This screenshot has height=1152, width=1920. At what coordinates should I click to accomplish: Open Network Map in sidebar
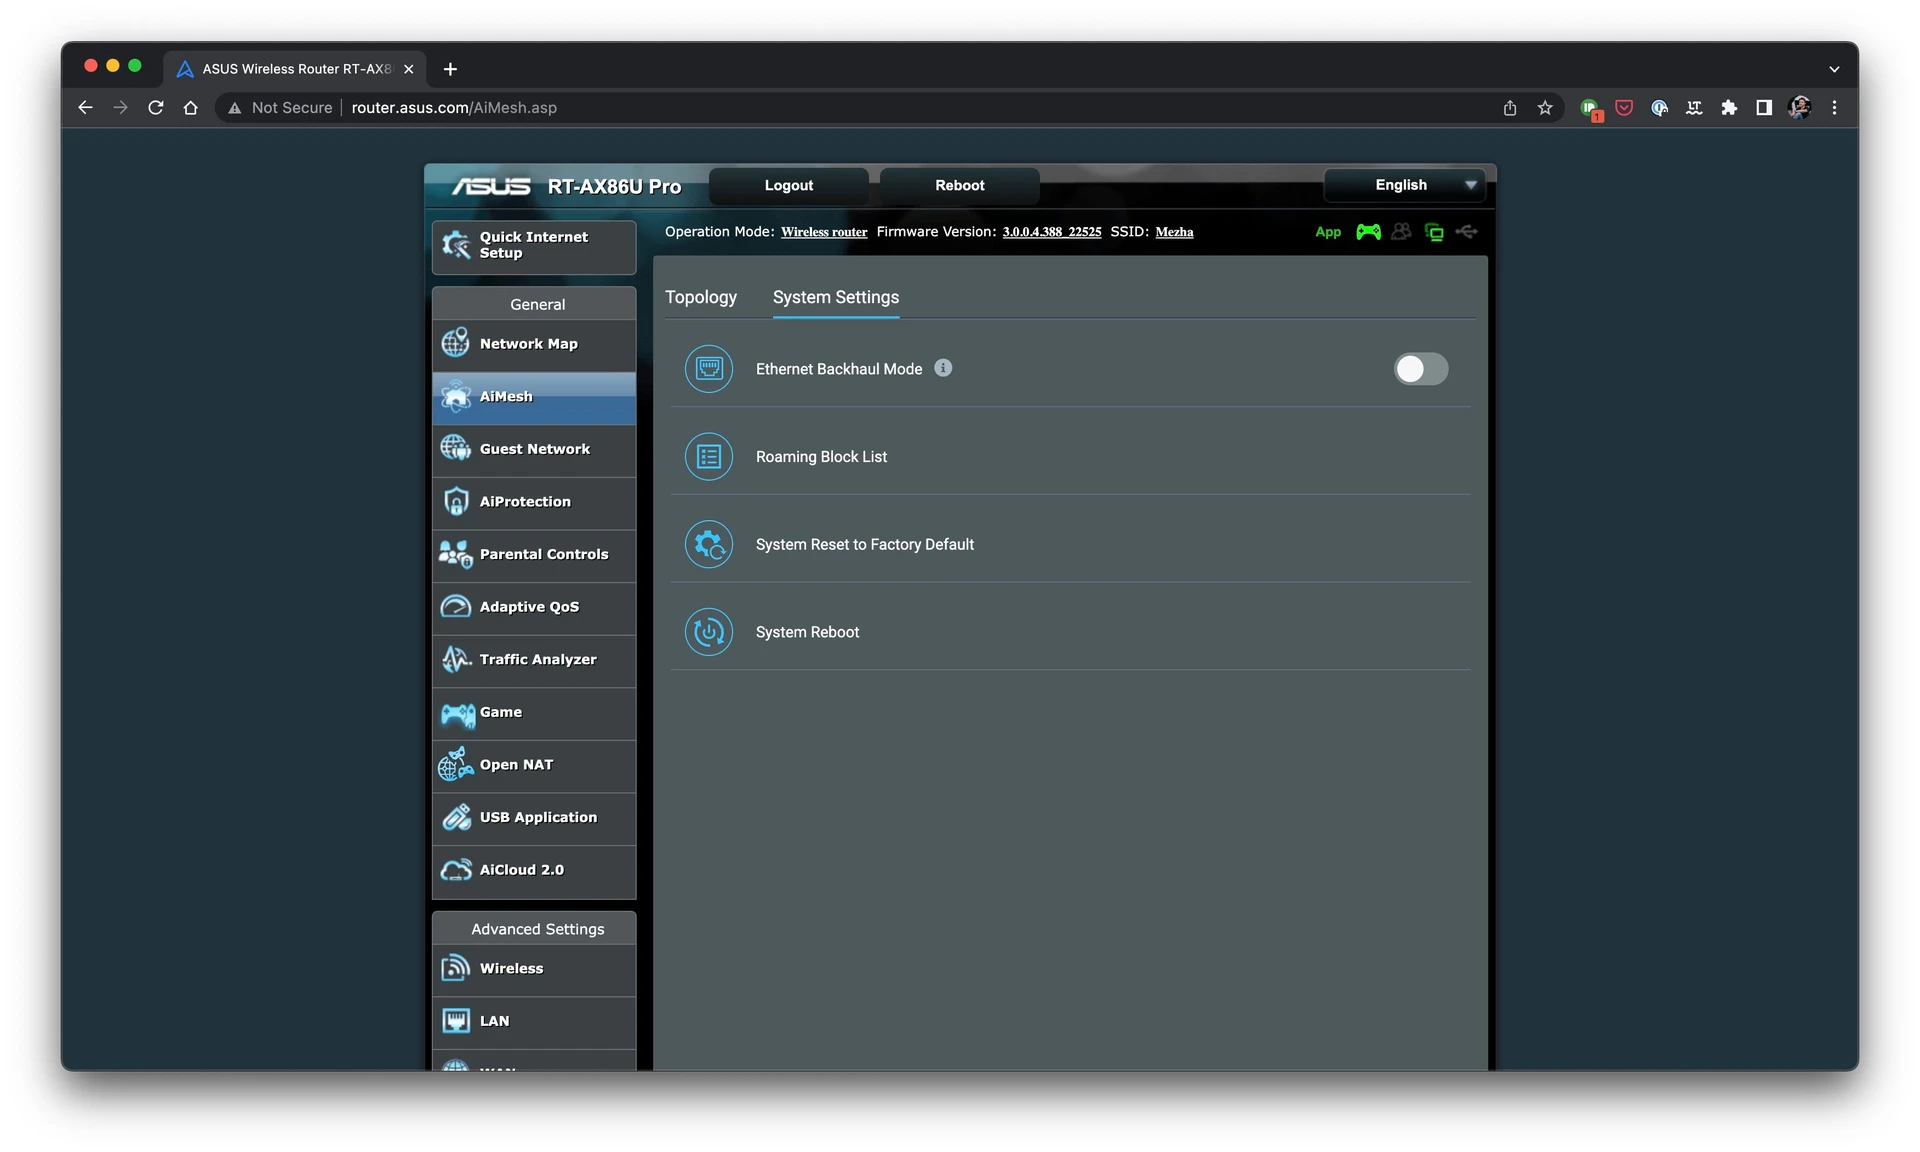point(534,344)
